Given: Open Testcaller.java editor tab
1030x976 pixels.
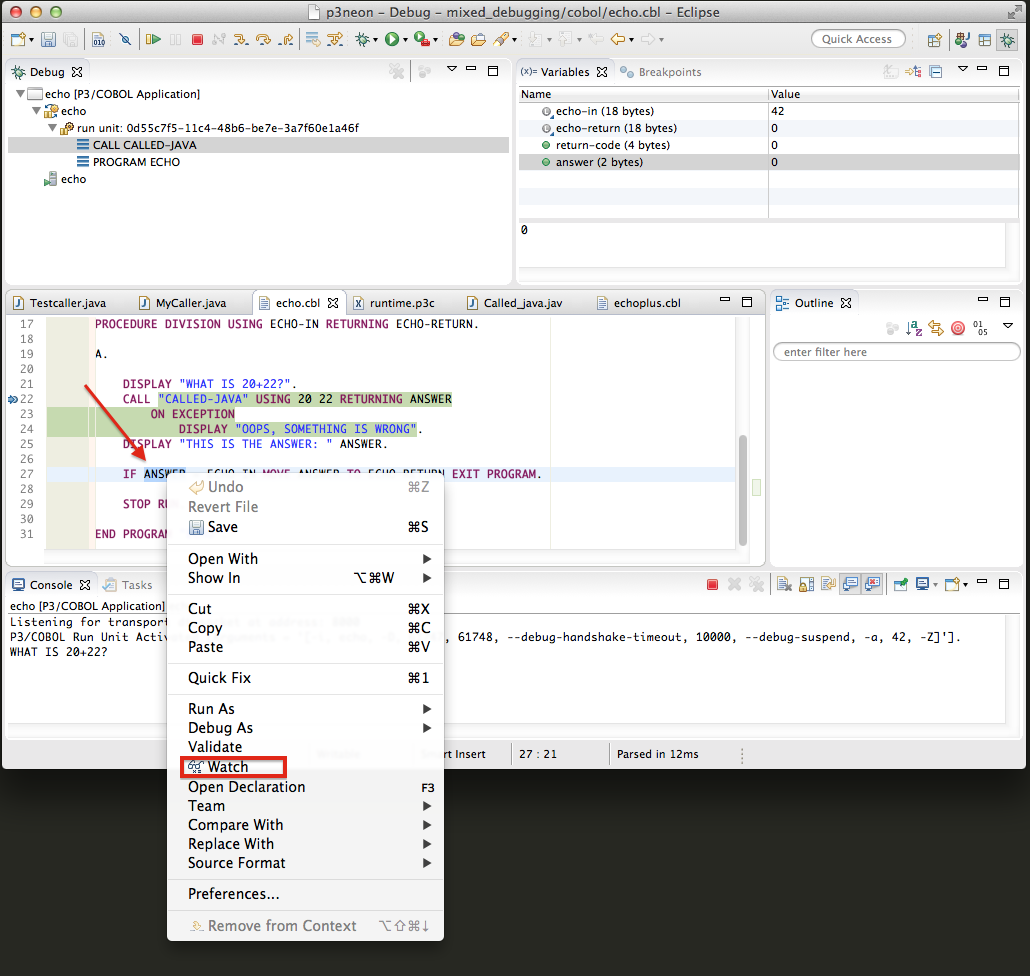Looking at the screenshot, I should point(60,303).
